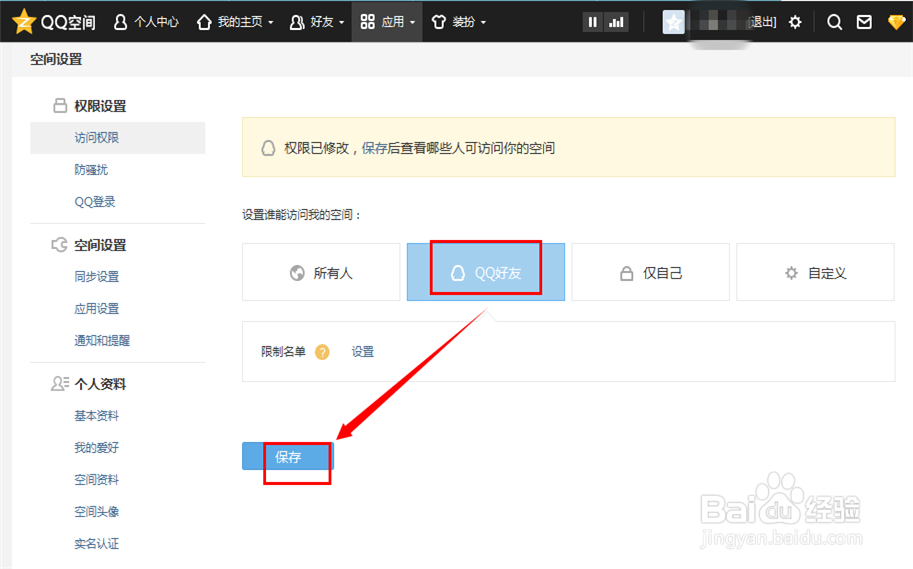Expand the 好友 dropdown menu
The image size is (913, 569).
pos(311,22)
